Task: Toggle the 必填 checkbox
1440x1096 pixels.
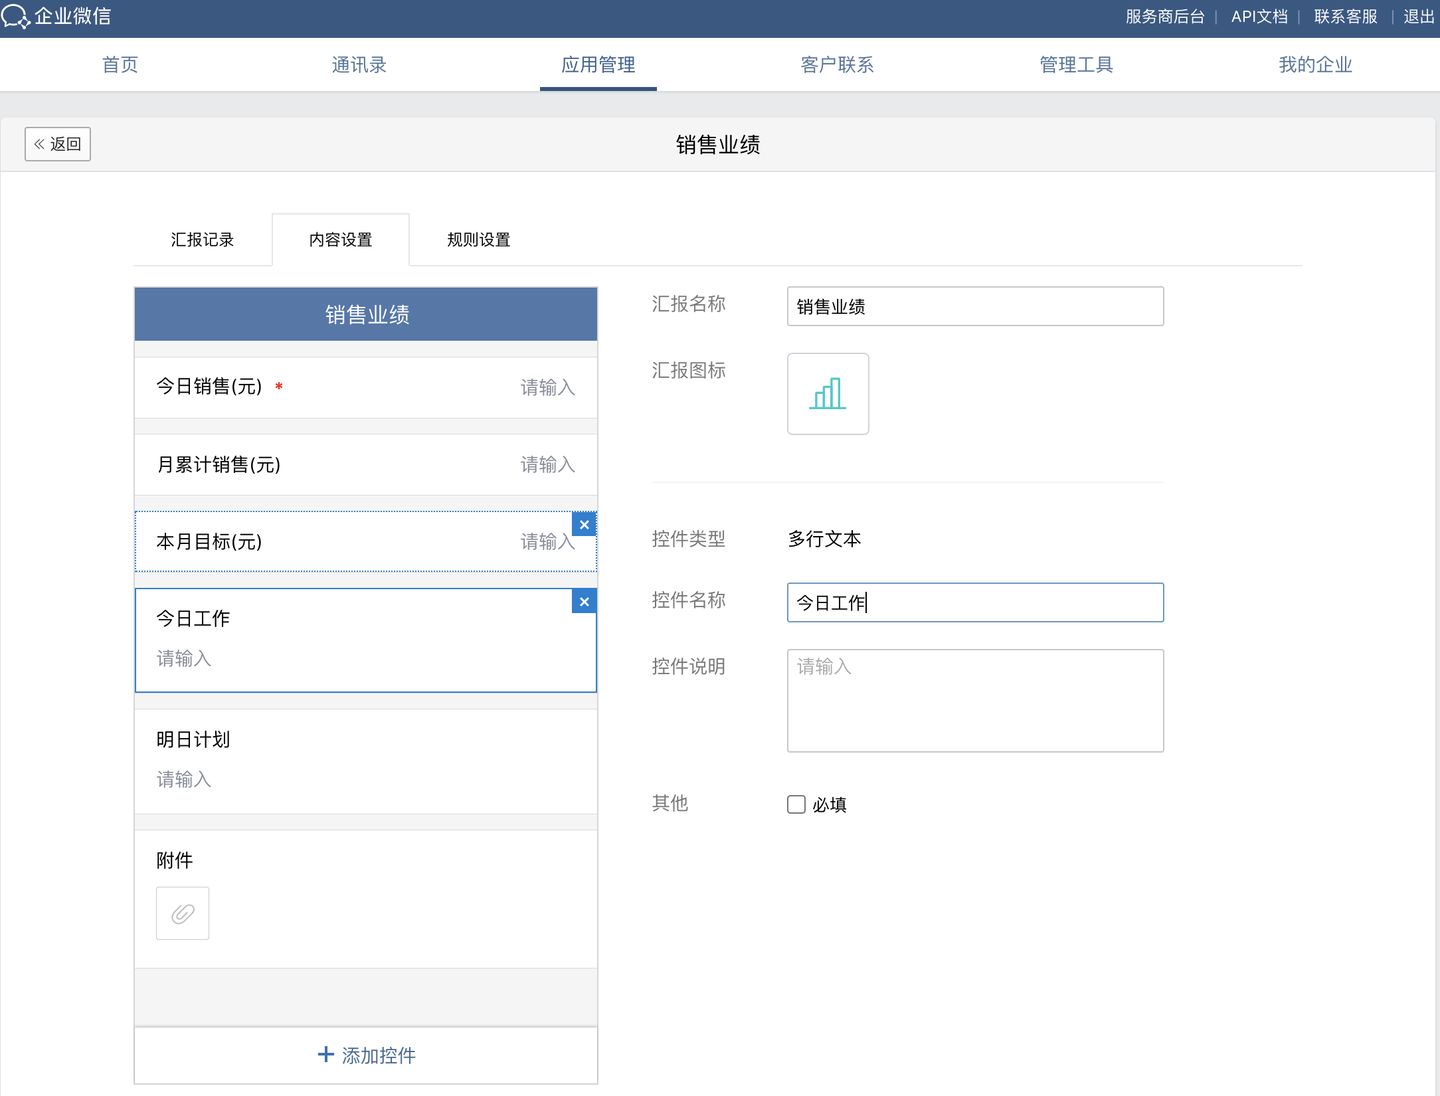Action: coord(796,804)
